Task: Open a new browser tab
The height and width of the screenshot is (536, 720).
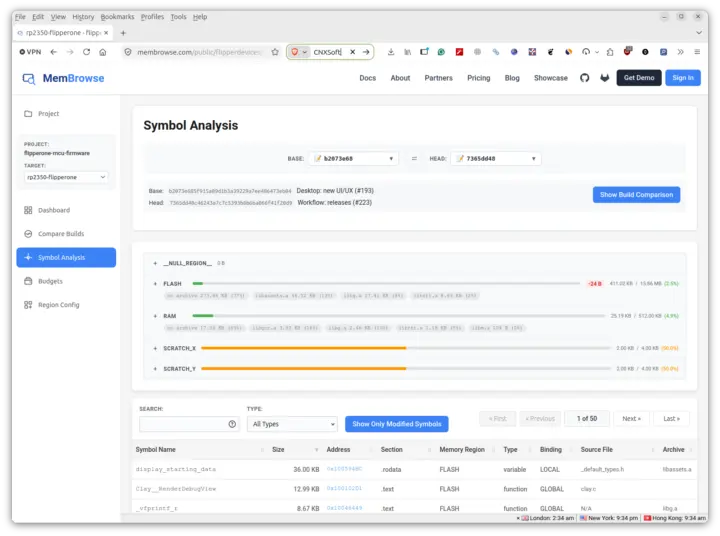Action: click(123, 33)
